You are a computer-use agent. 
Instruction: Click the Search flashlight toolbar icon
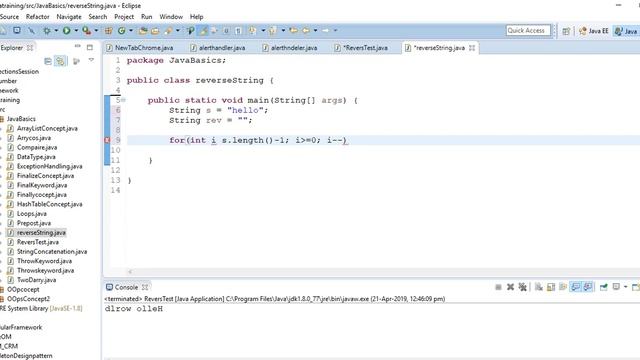coord(168,31)
